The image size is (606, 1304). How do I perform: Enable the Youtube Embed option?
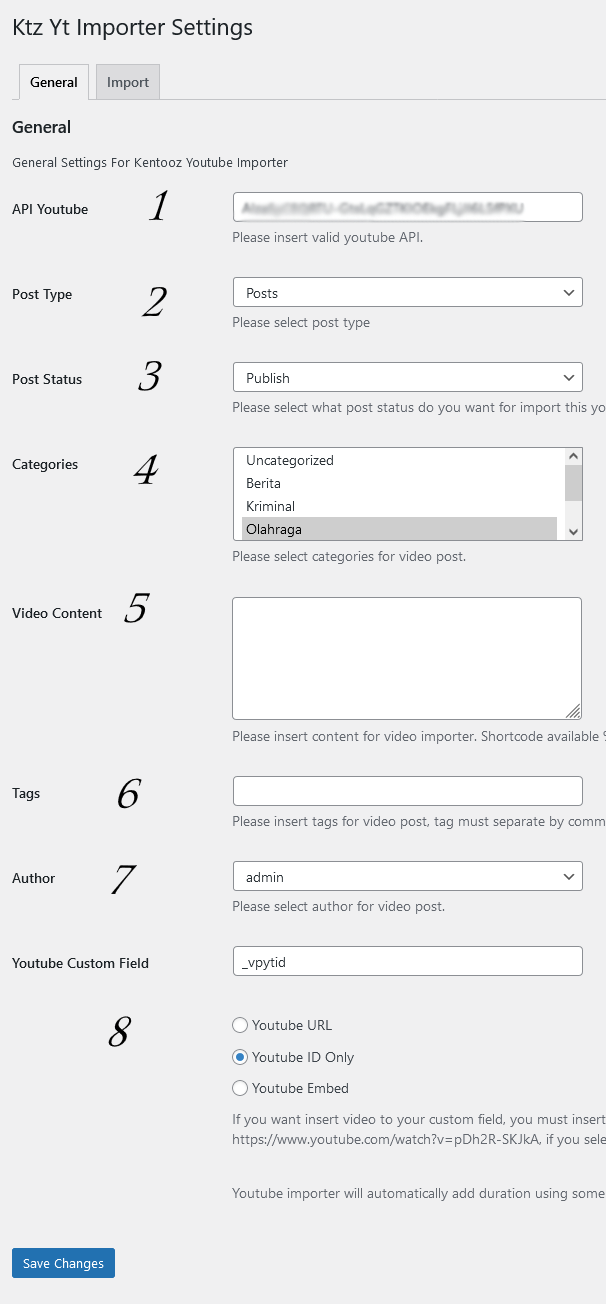pyautogui.click(x=240, y=1088)
